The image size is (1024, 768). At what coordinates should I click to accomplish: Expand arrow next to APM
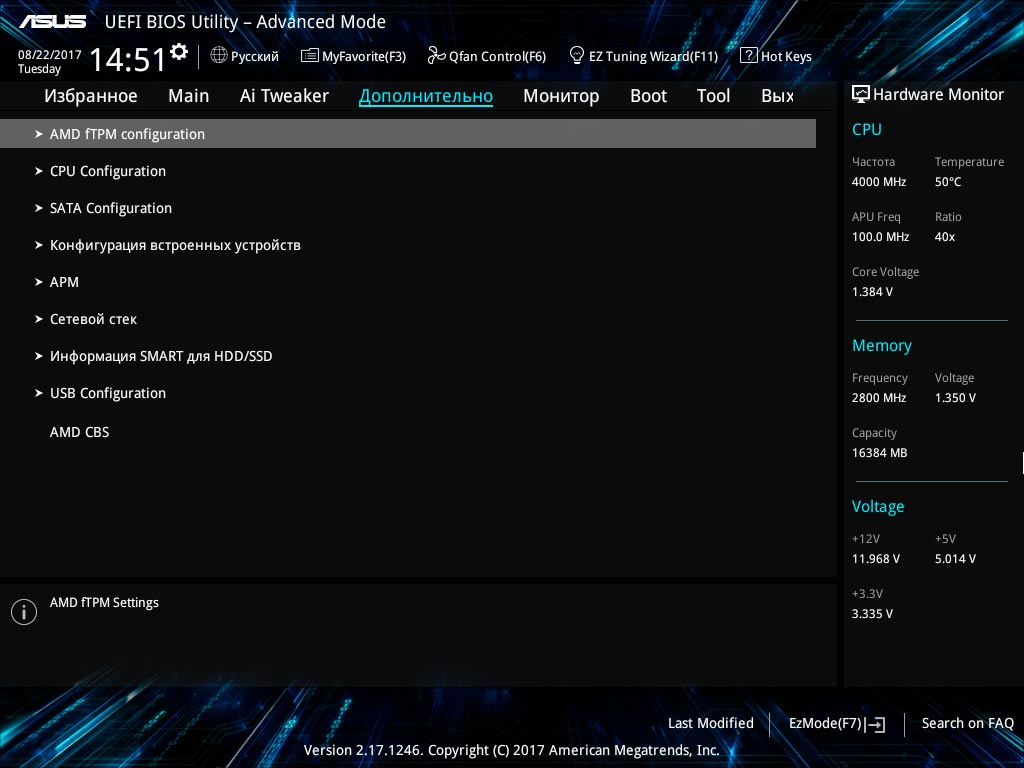(x=39, y=282)
